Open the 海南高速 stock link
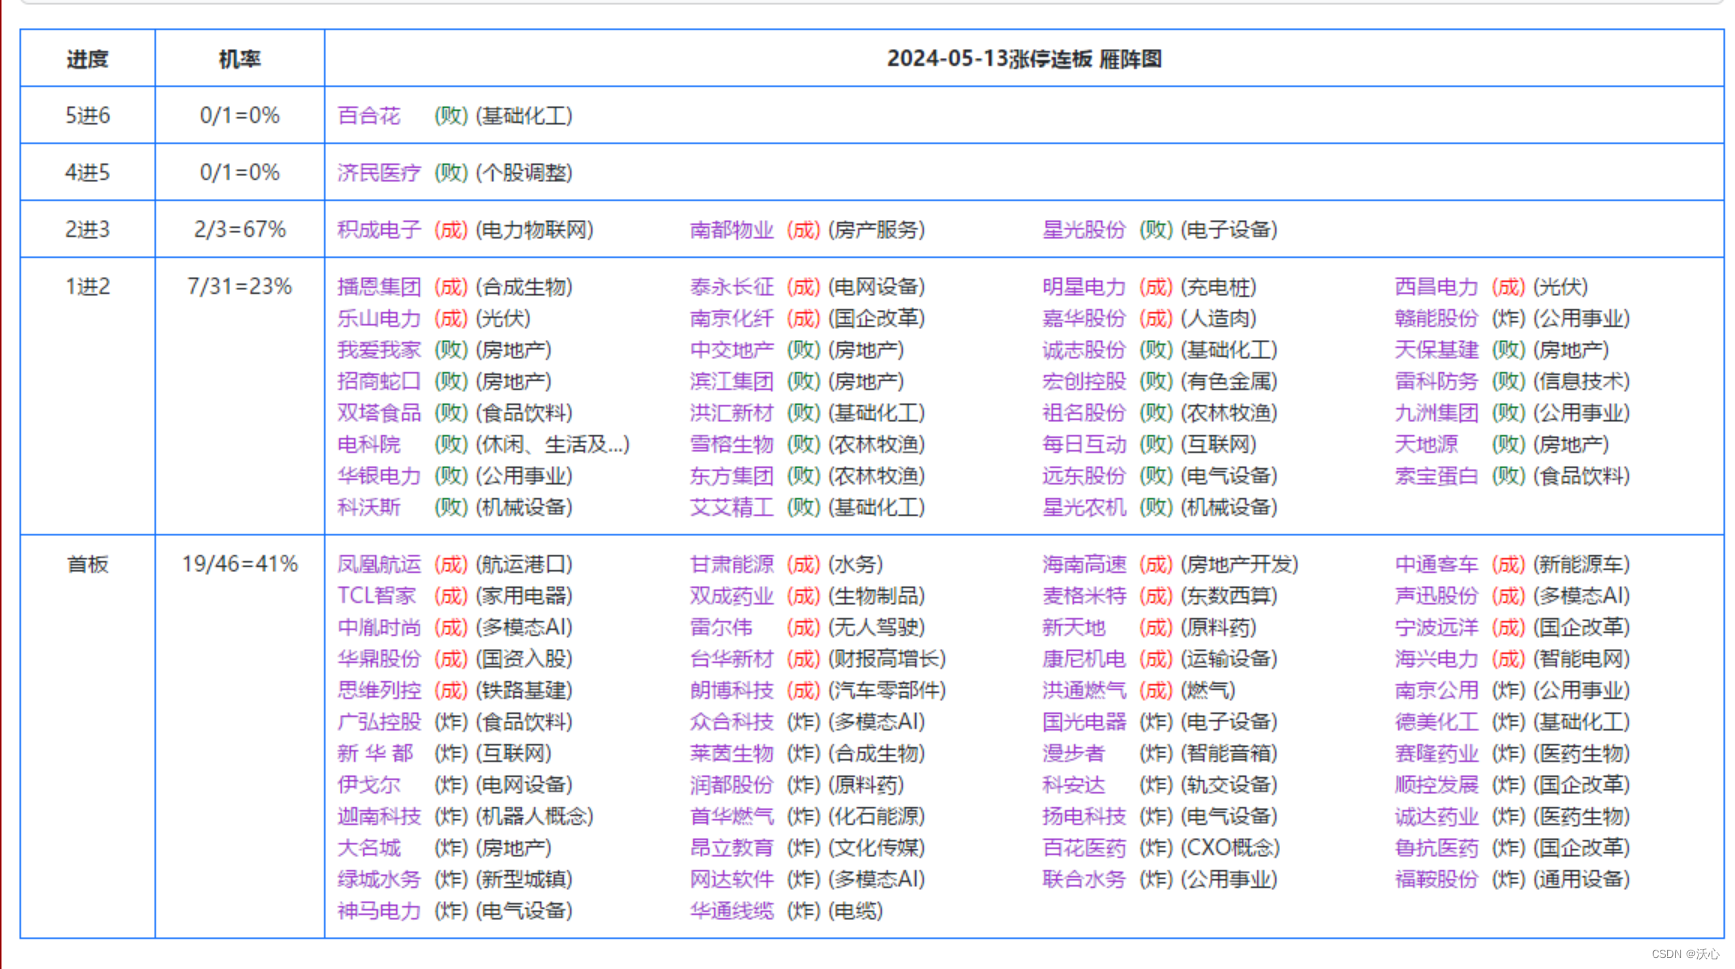Screen dimensions: 1735x969 click(1084, 564)
